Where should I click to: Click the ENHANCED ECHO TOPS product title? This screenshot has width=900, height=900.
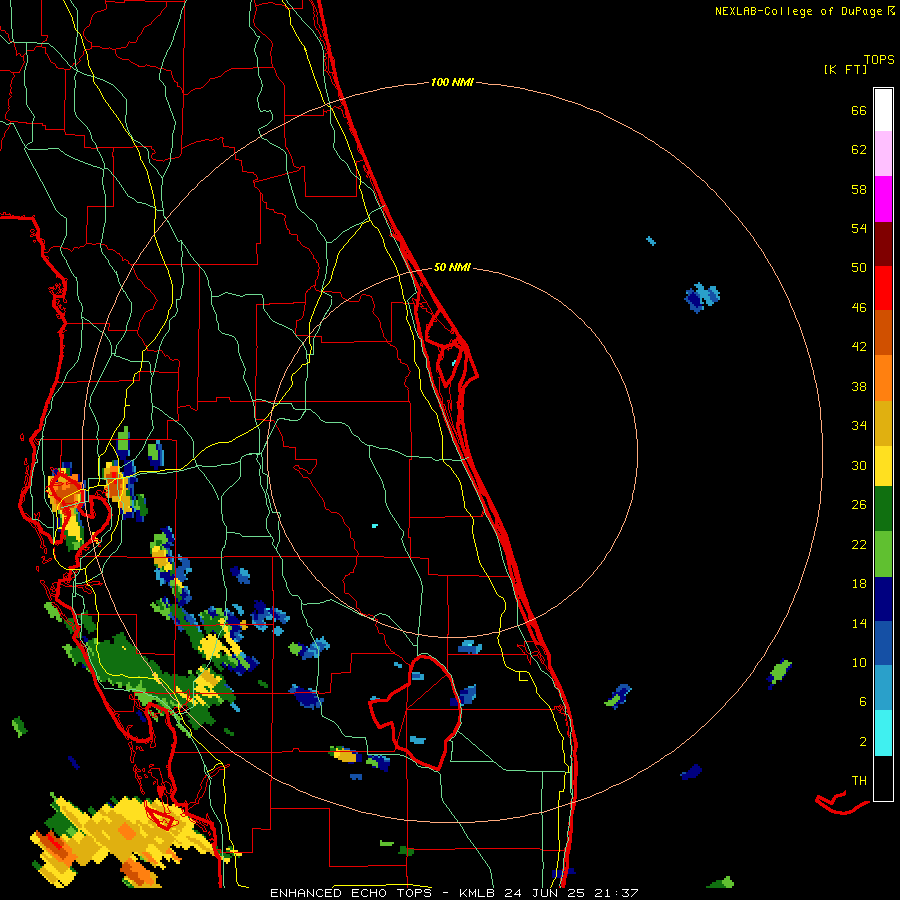350,893
